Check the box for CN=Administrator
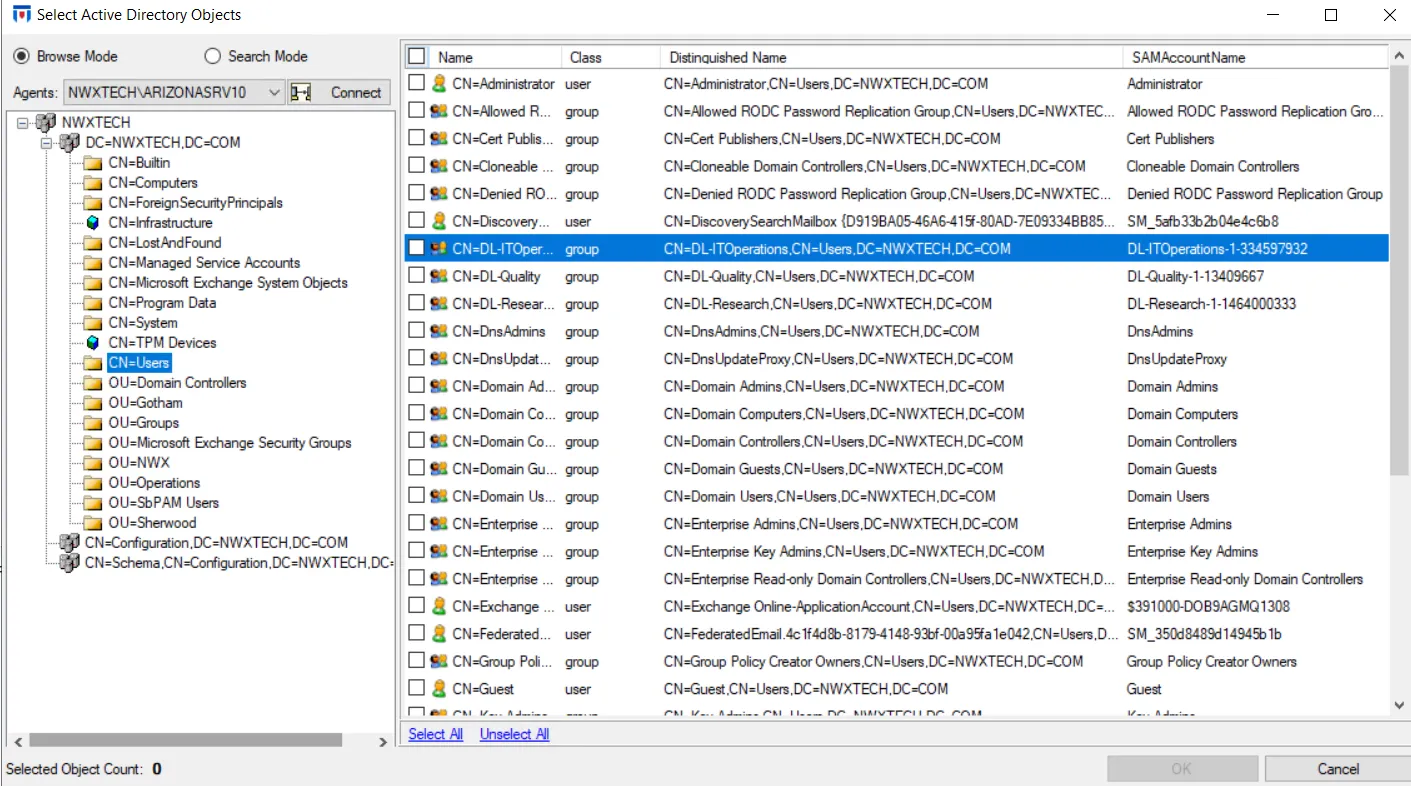 [416, 84]
